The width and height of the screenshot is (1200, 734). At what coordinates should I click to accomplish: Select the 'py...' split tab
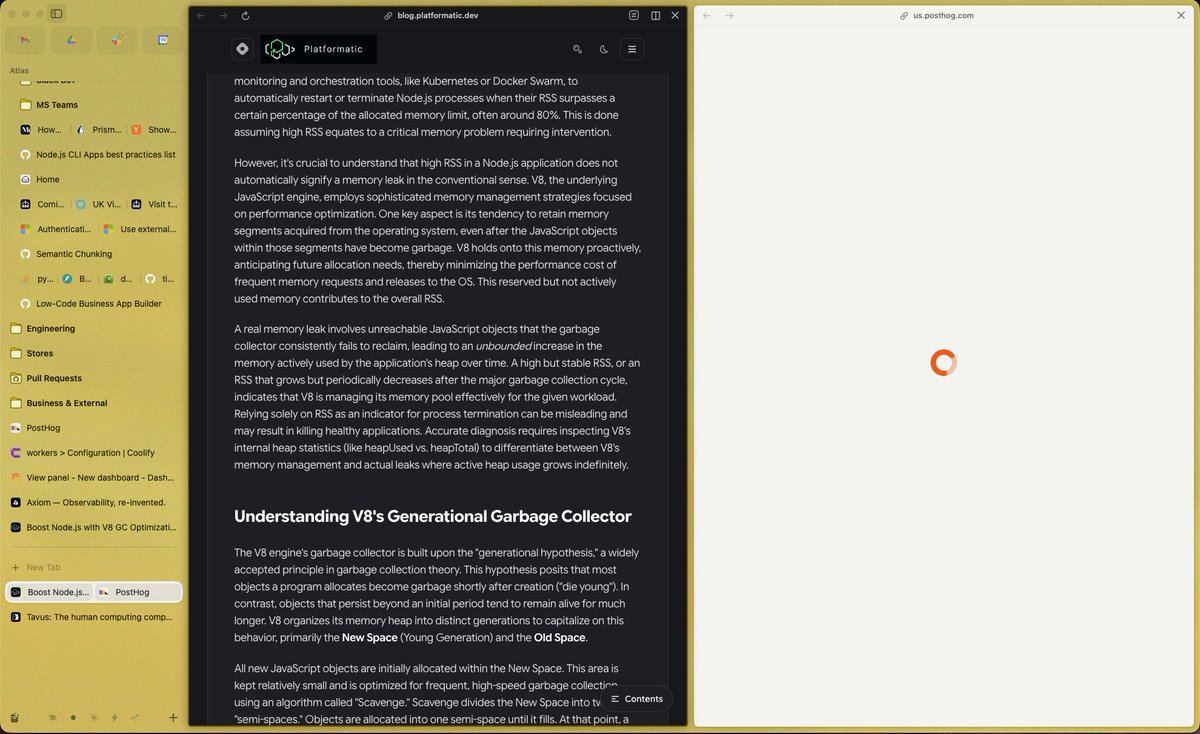click(x=36, y=279)
